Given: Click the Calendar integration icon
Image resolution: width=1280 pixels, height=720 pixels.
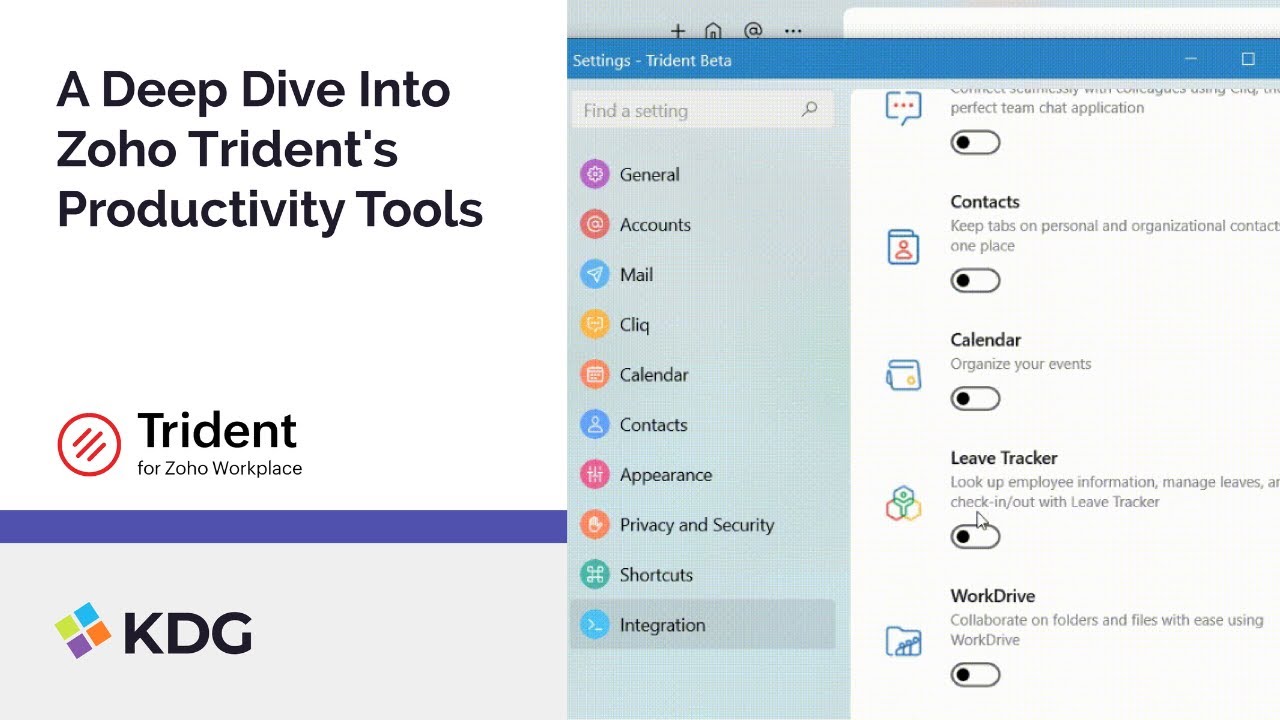Looking at the screenshot, I should (903, 375).
